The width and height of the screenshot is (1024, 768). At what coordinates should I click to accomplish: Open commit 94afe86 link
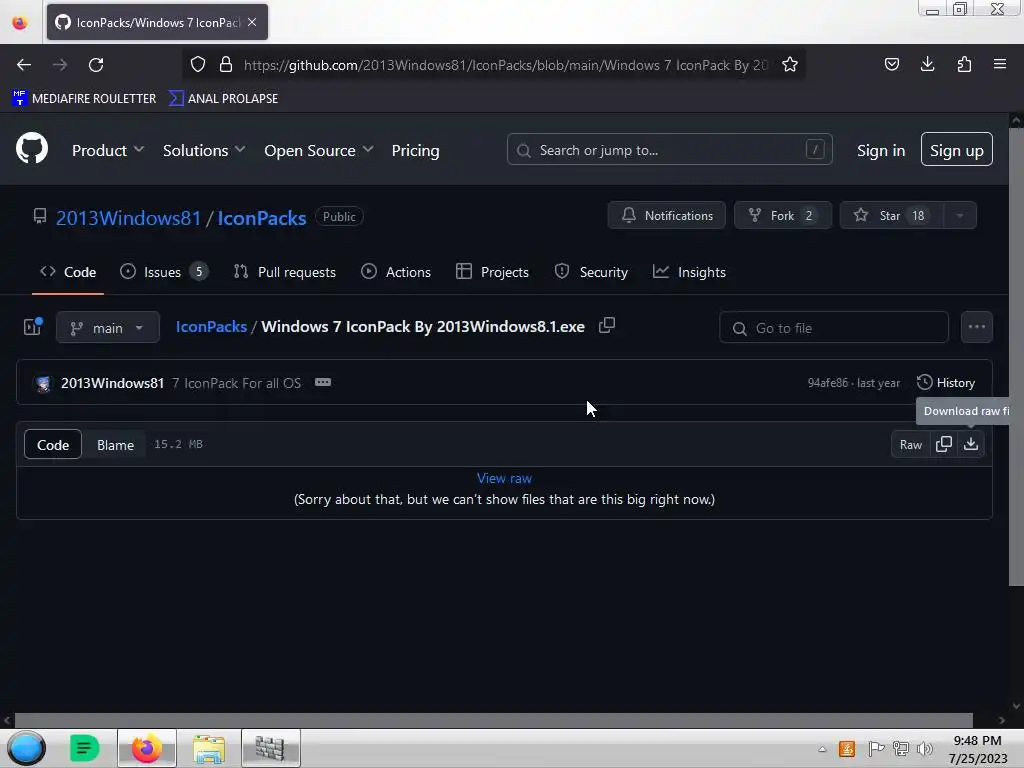point(828,383)
